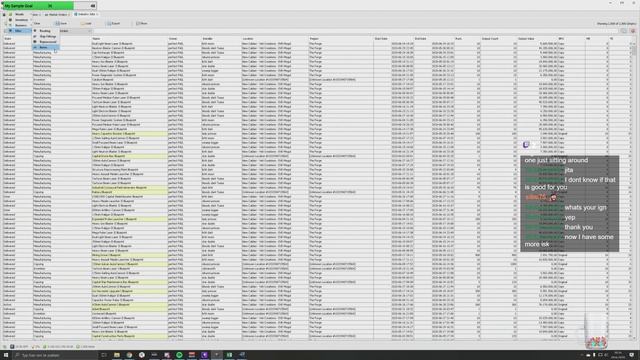
Task: Sort by the ME column header
Action: point(596,39)
